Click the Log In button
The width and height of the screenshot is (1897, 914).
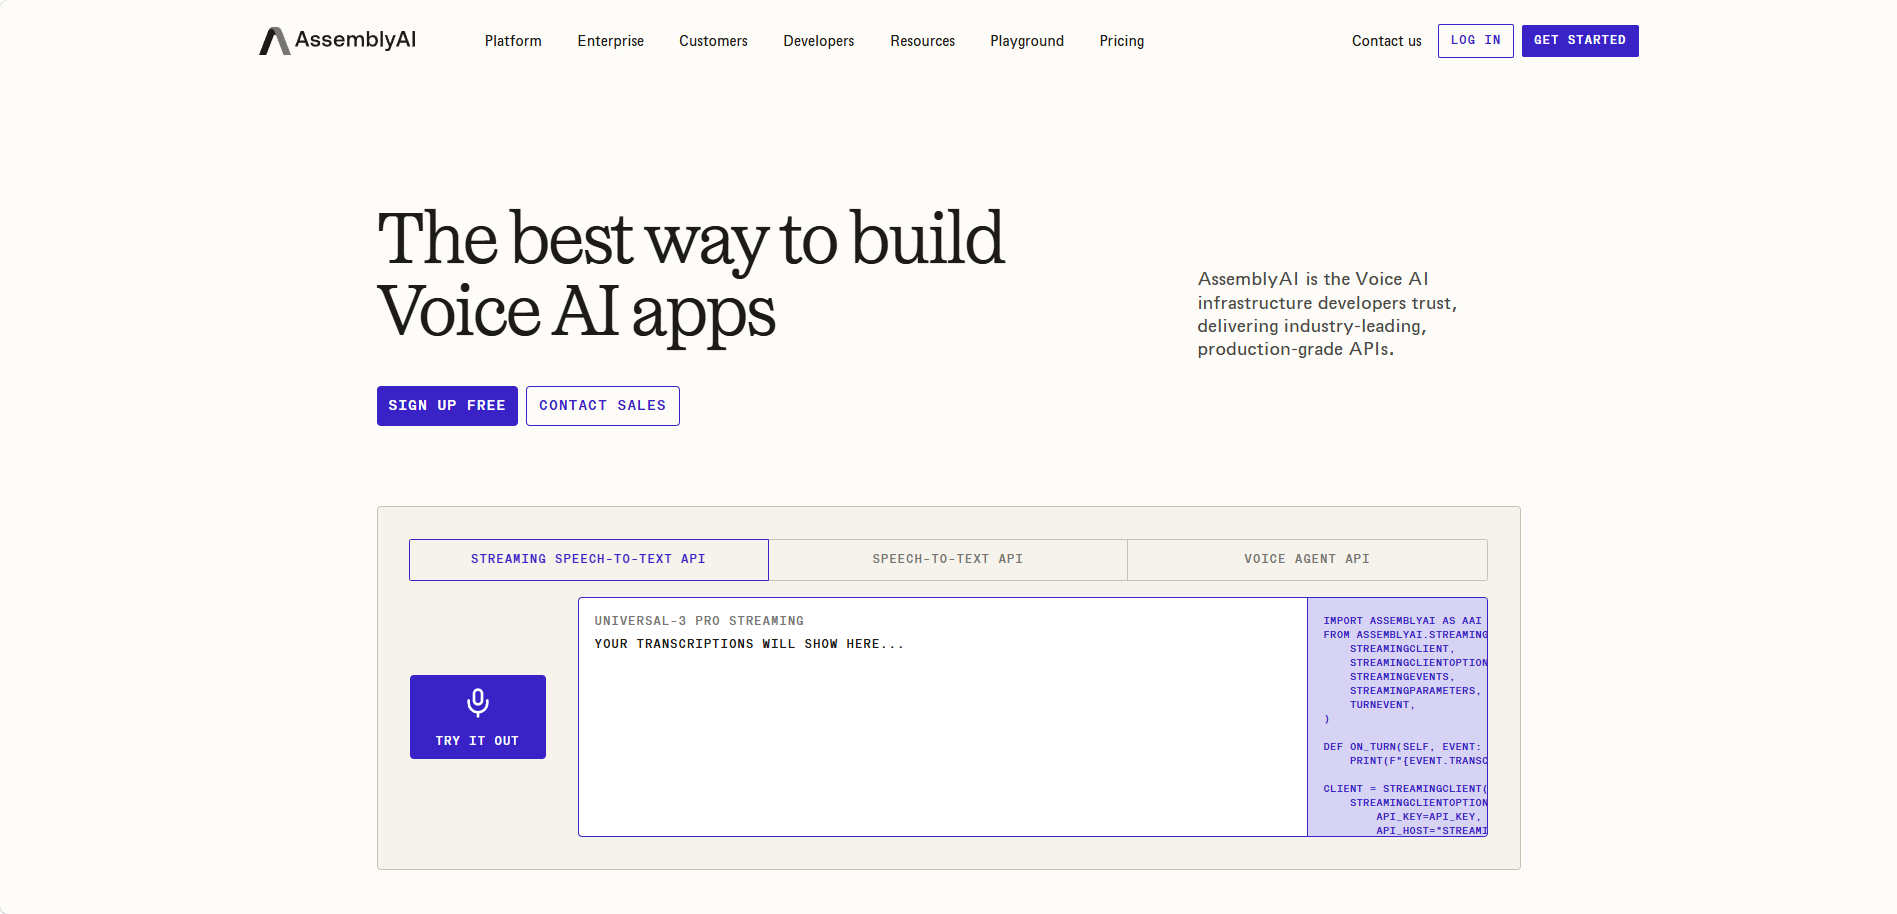[1476, 41]
